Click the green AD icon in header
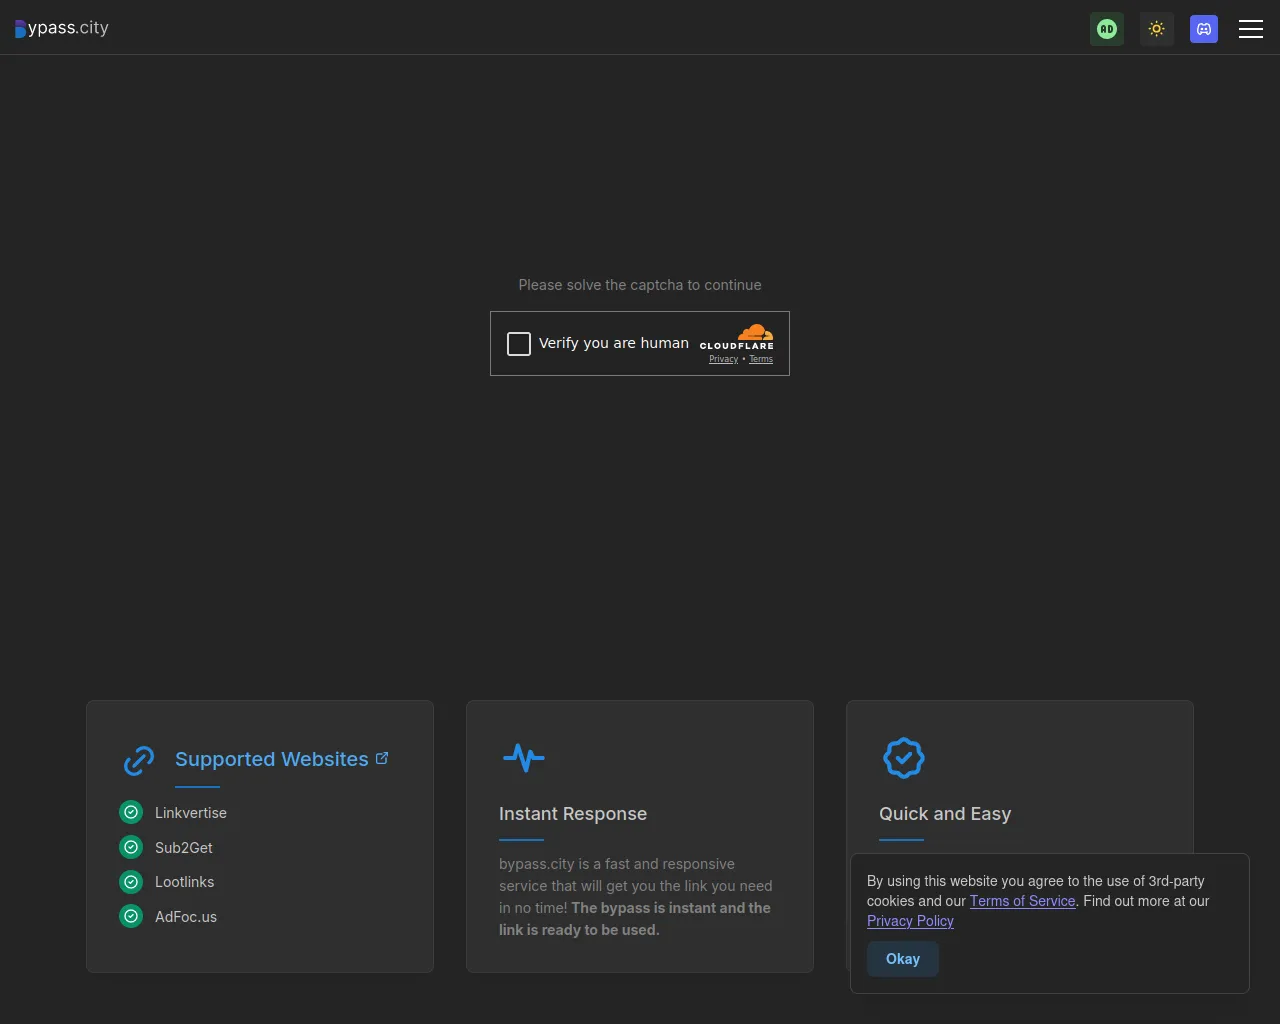 tap(1106, 29)
